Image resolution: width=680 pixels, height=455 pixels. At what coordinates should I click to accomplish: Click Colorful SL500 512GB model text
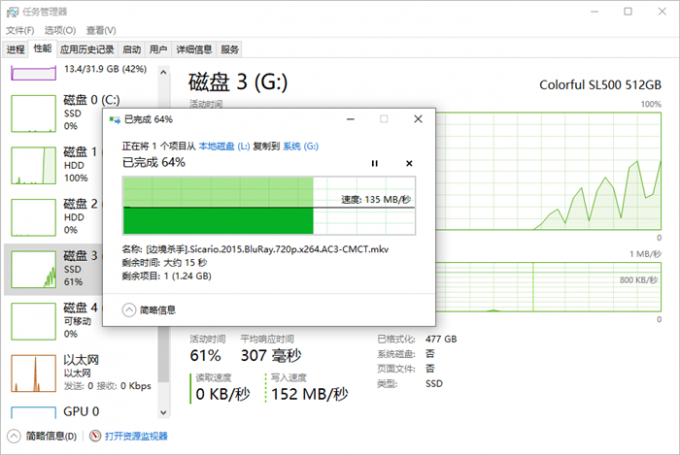coord(600,85)
